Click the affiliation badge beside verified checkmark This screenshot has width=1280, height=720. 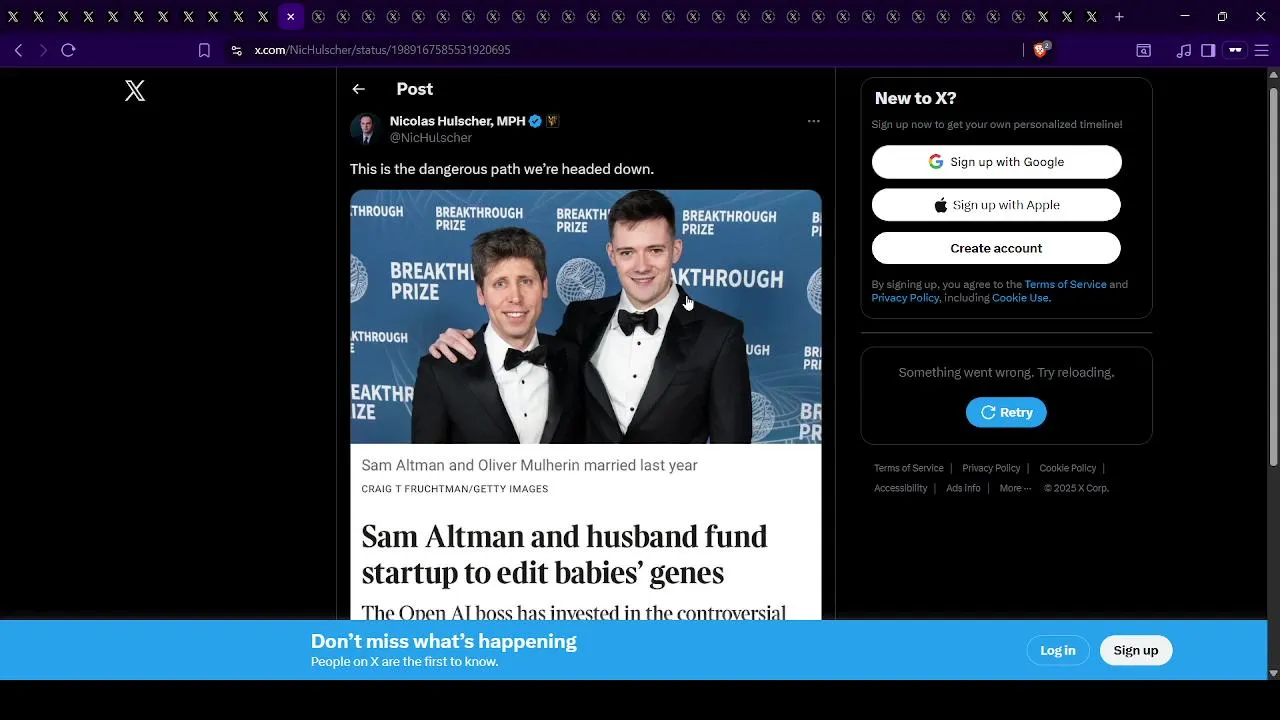pyautogui.click(x=552, y=121)
